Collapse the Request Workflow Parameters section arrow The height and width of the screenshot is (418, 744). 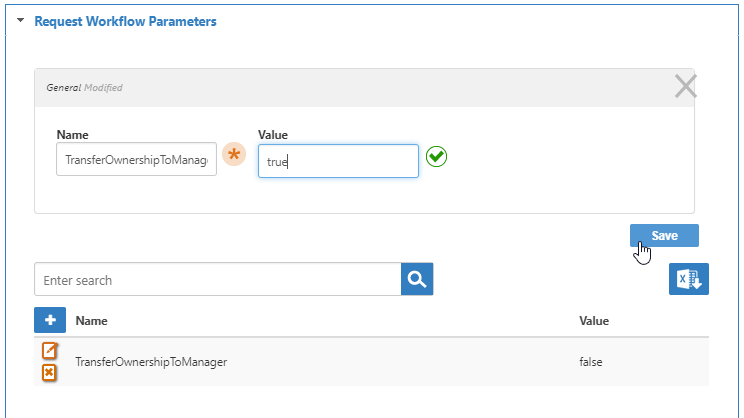point(20,21)
